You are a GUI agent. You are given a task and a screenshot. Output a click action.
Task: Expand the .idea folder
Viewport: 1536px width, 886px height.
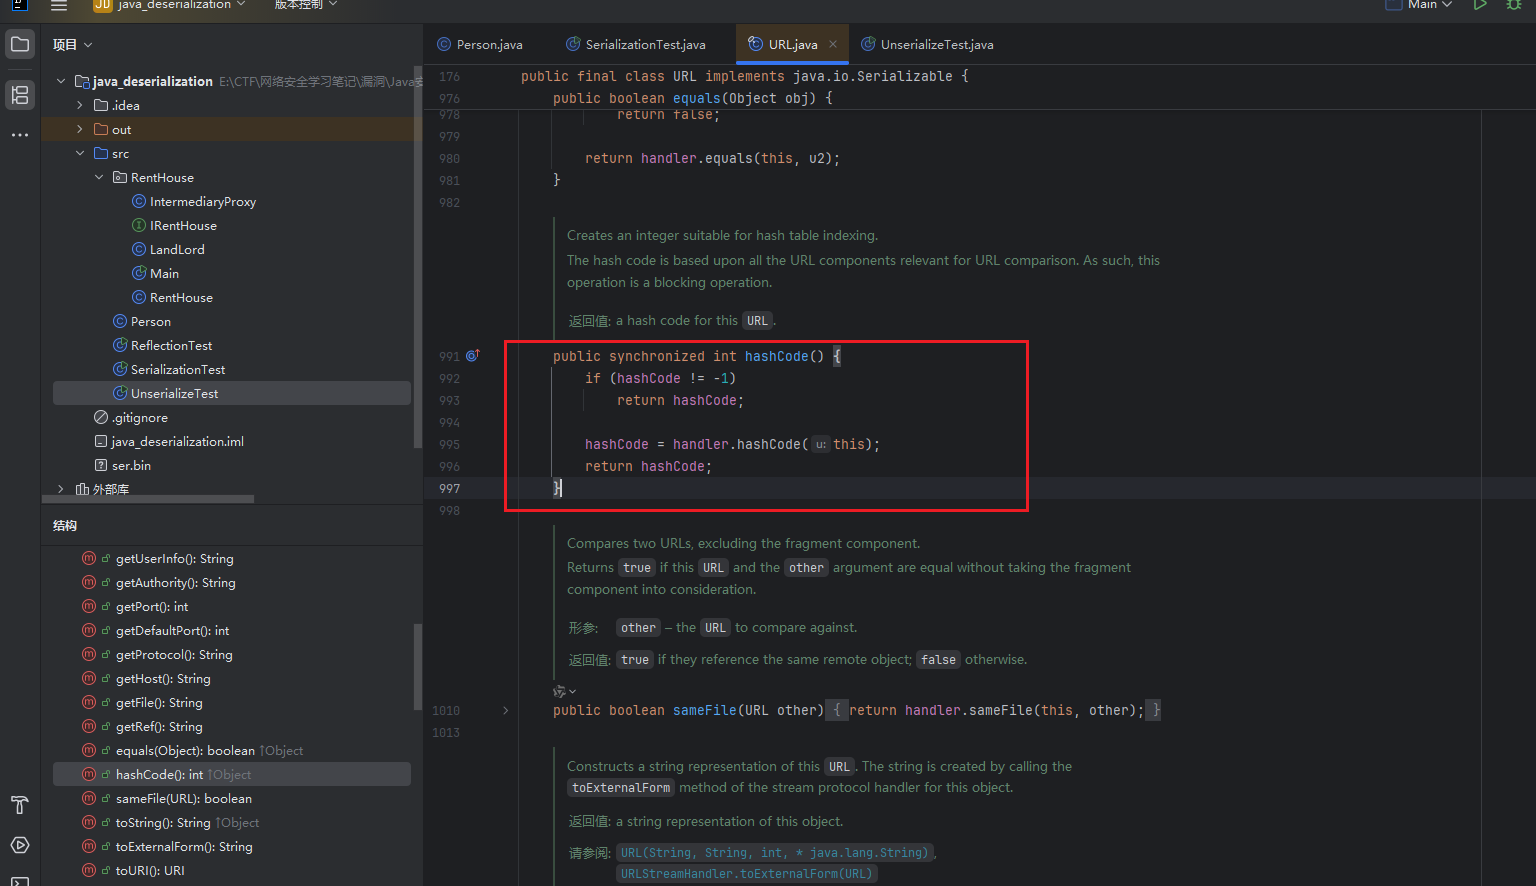80,105
